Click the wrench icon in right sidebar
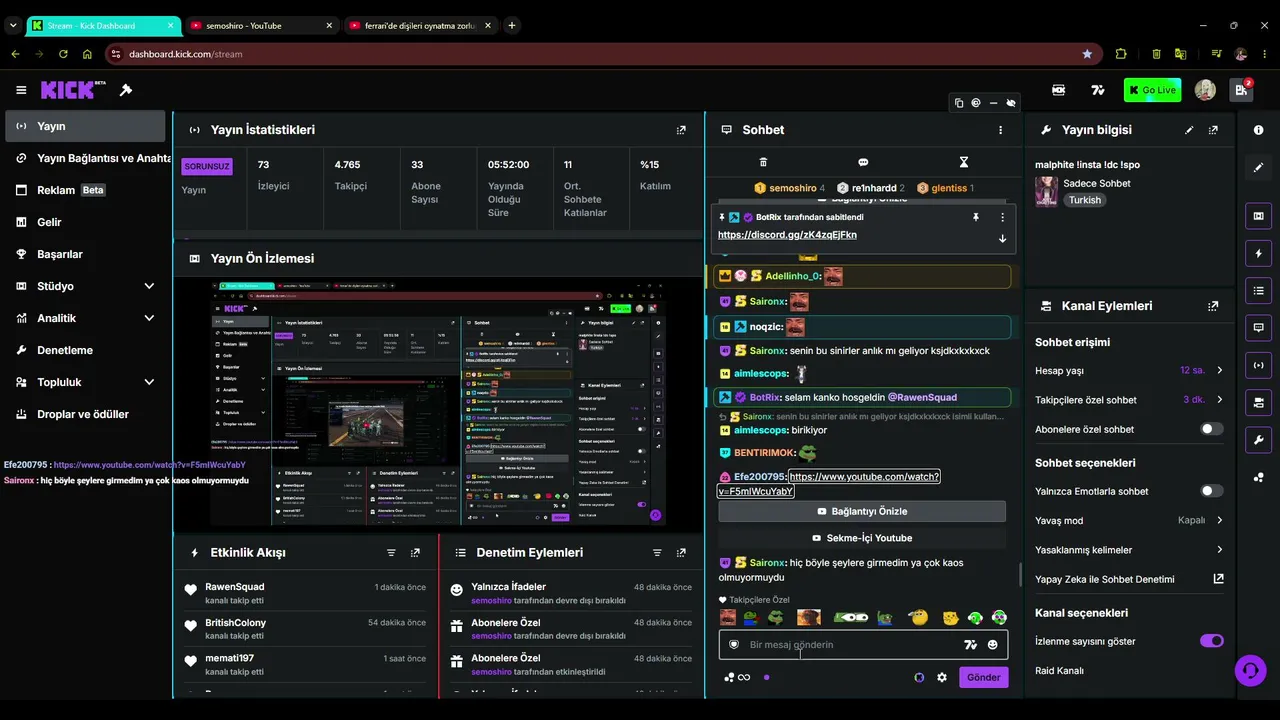Viewport: 1280px width, 720px height. [1258, 439]
